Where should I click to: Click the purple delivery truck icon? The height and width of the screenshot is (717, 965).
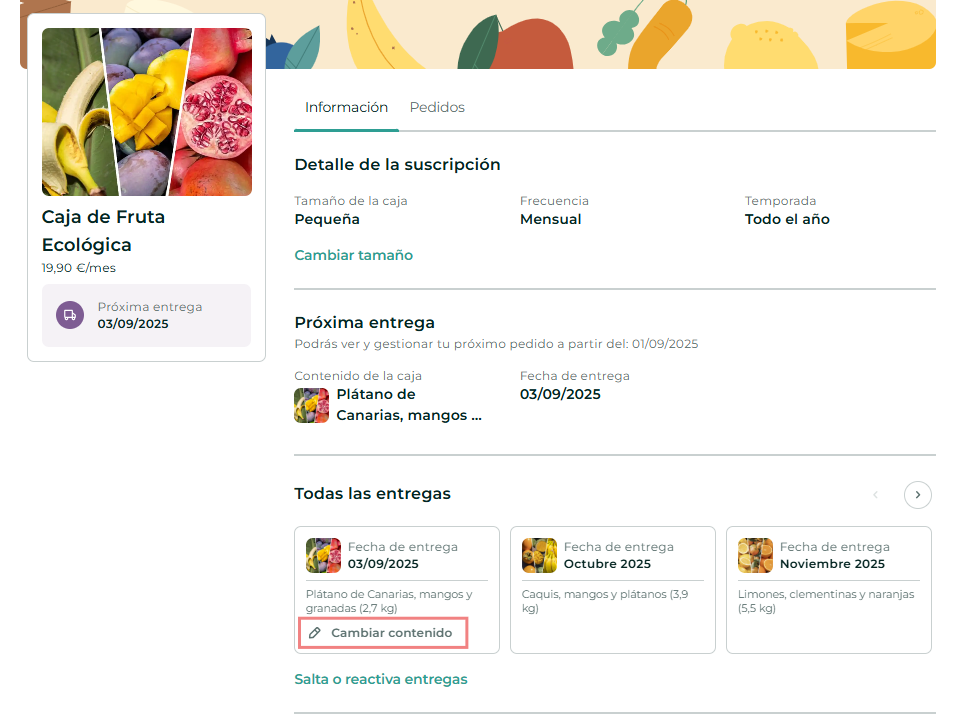pyautogui.click(x=70, y=315)
